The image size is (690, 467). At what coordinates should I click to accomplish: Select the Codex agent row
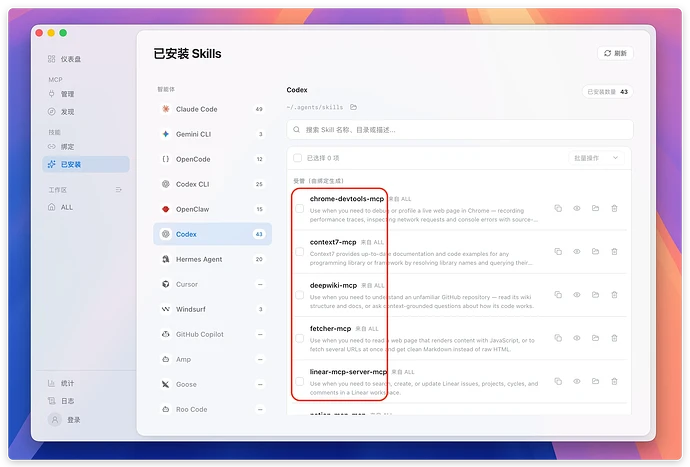click(x=213, y=234)
